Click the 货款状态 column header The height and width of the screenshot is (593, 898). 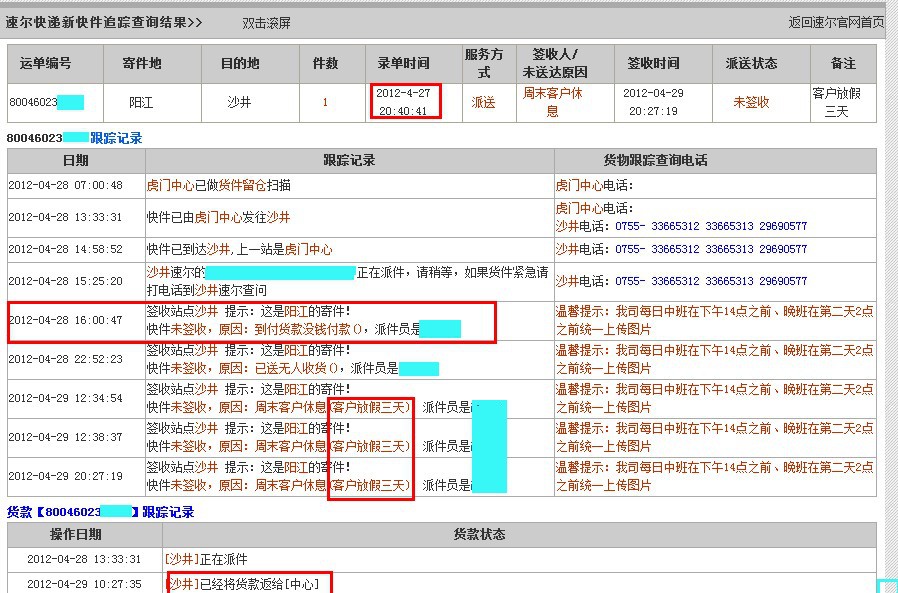coord(479,535)
